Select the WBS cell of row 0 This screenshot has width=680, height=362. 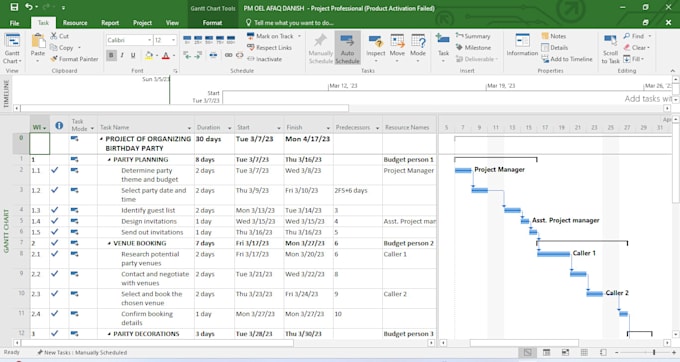(x=39, y=143)
